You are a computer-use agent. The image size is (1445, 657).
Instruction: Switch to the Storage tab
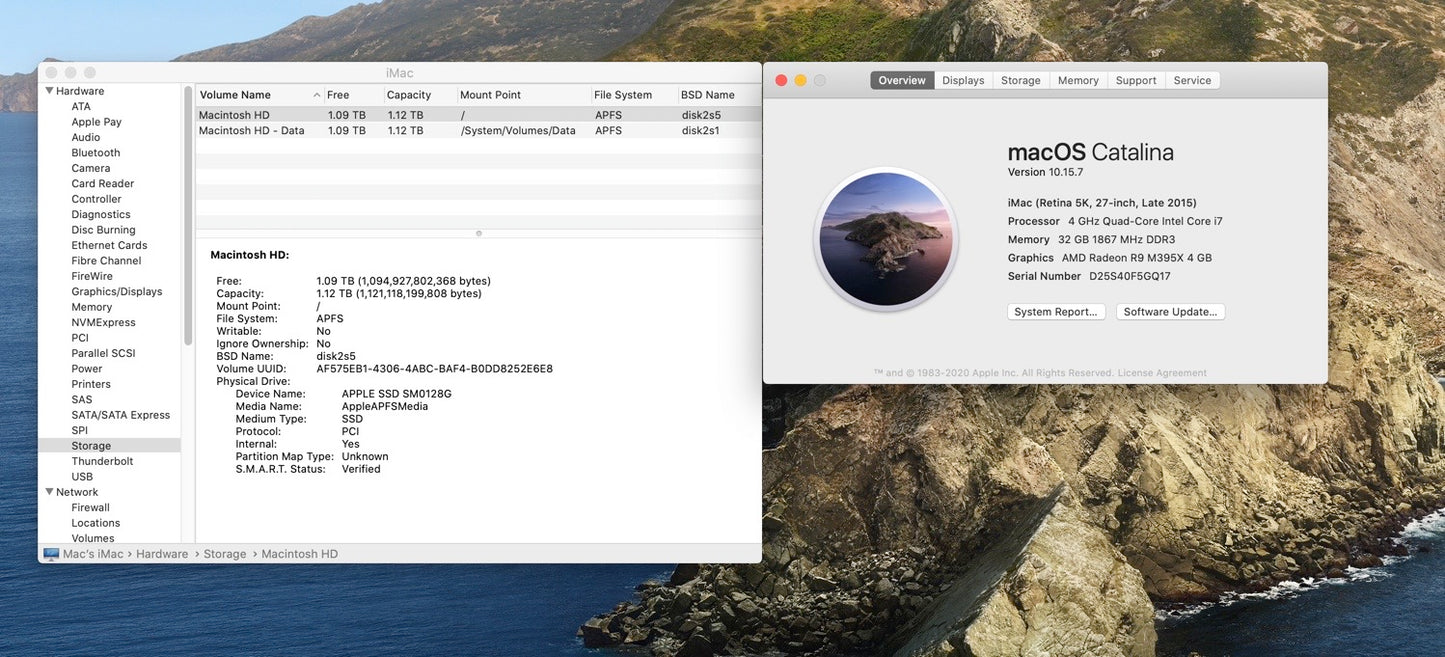coord(1020,79)
